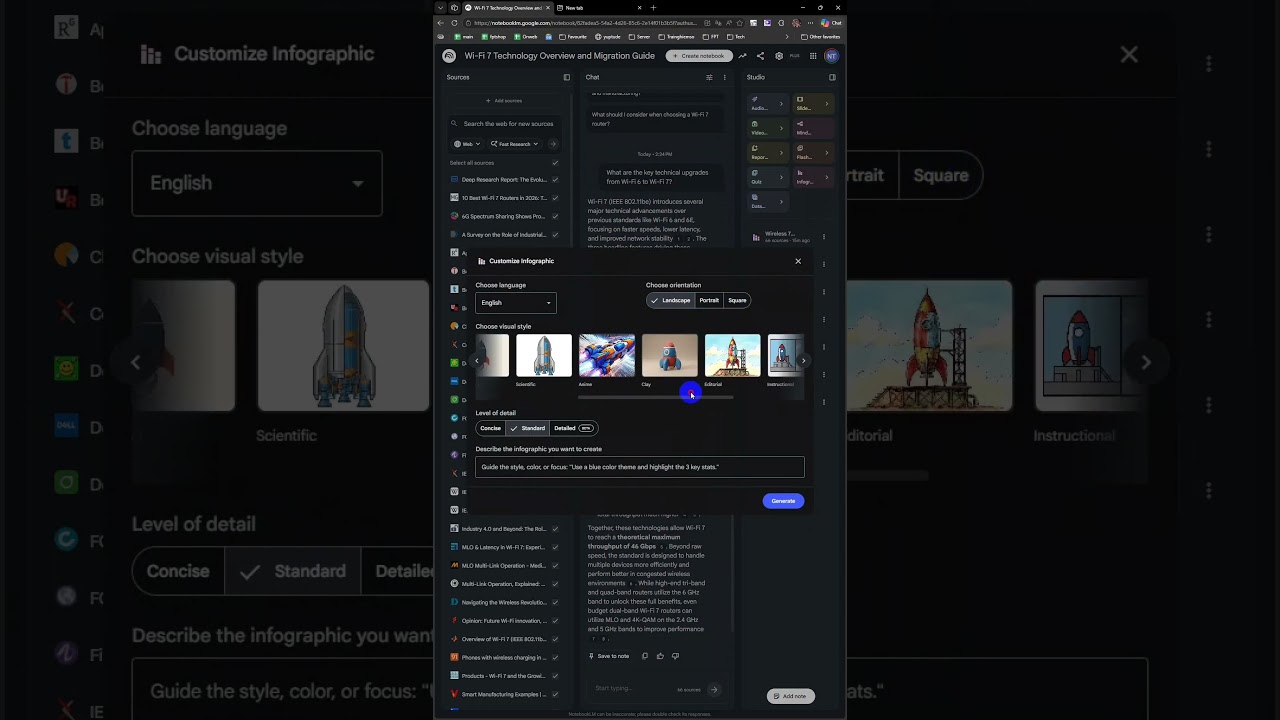1280x720 pixels.
Task: Open NotebookLM settings gear
Action: point(779,56)
